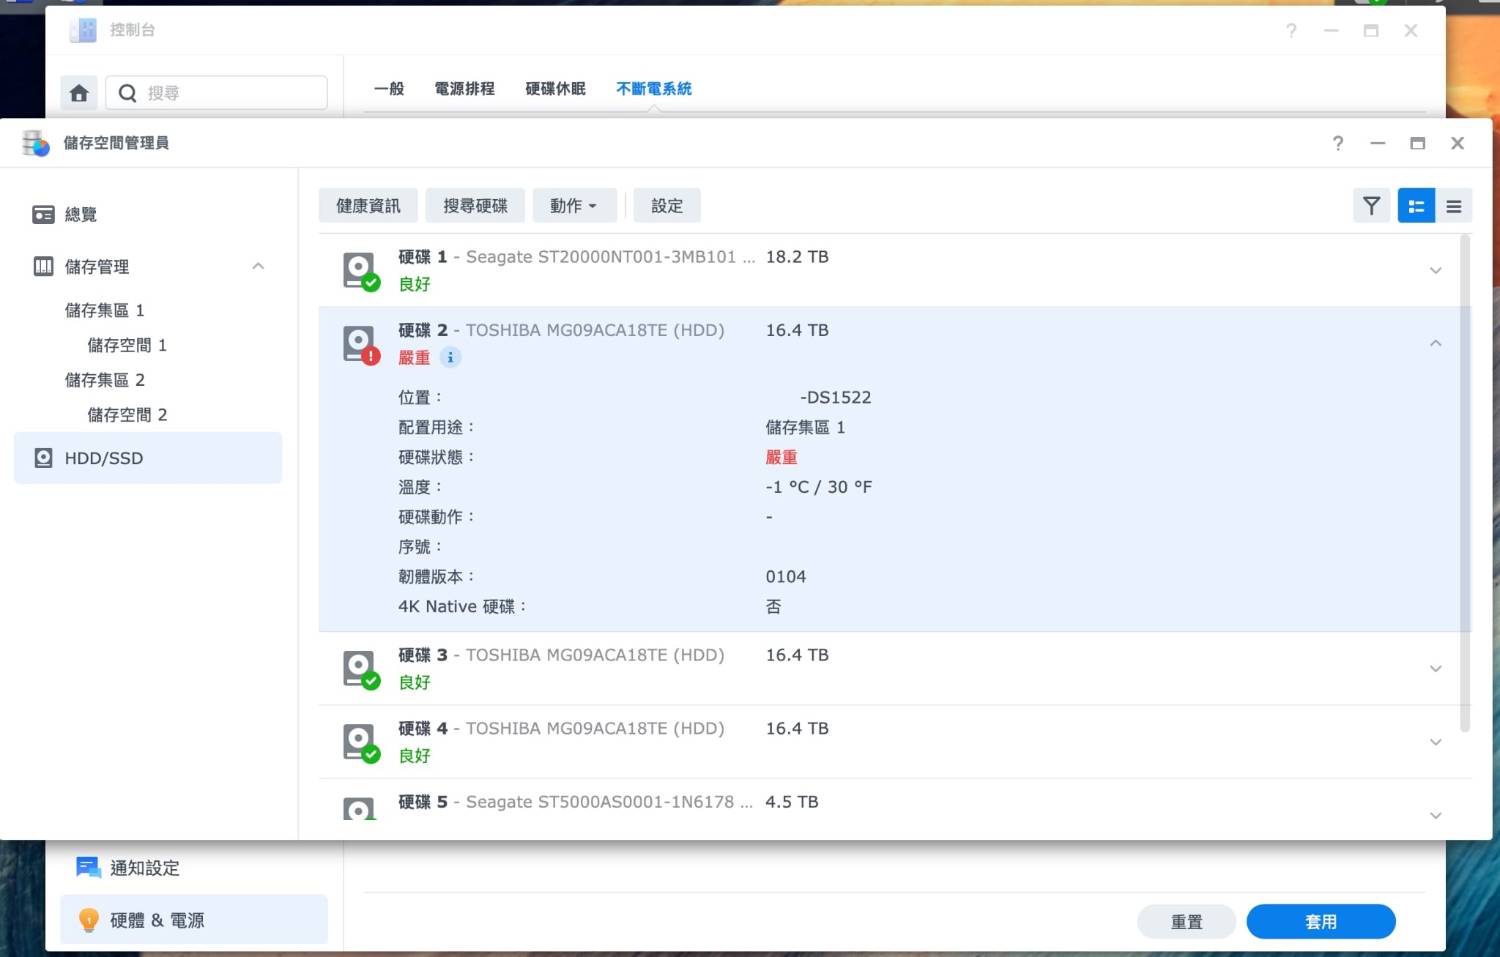The width and height of the screenshot is (1500, 957).
Task: Open 總覽 overview page
Action: tap(80, 214)
